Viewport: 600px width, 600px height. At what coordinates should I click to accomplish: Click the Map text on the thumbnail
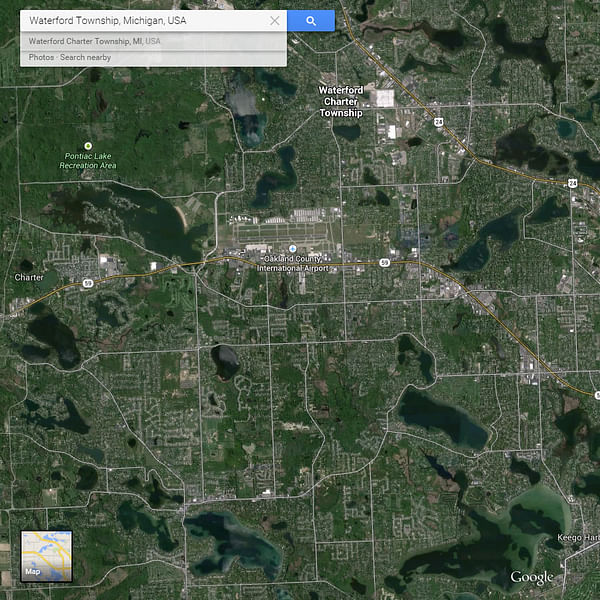coord(33,572)
